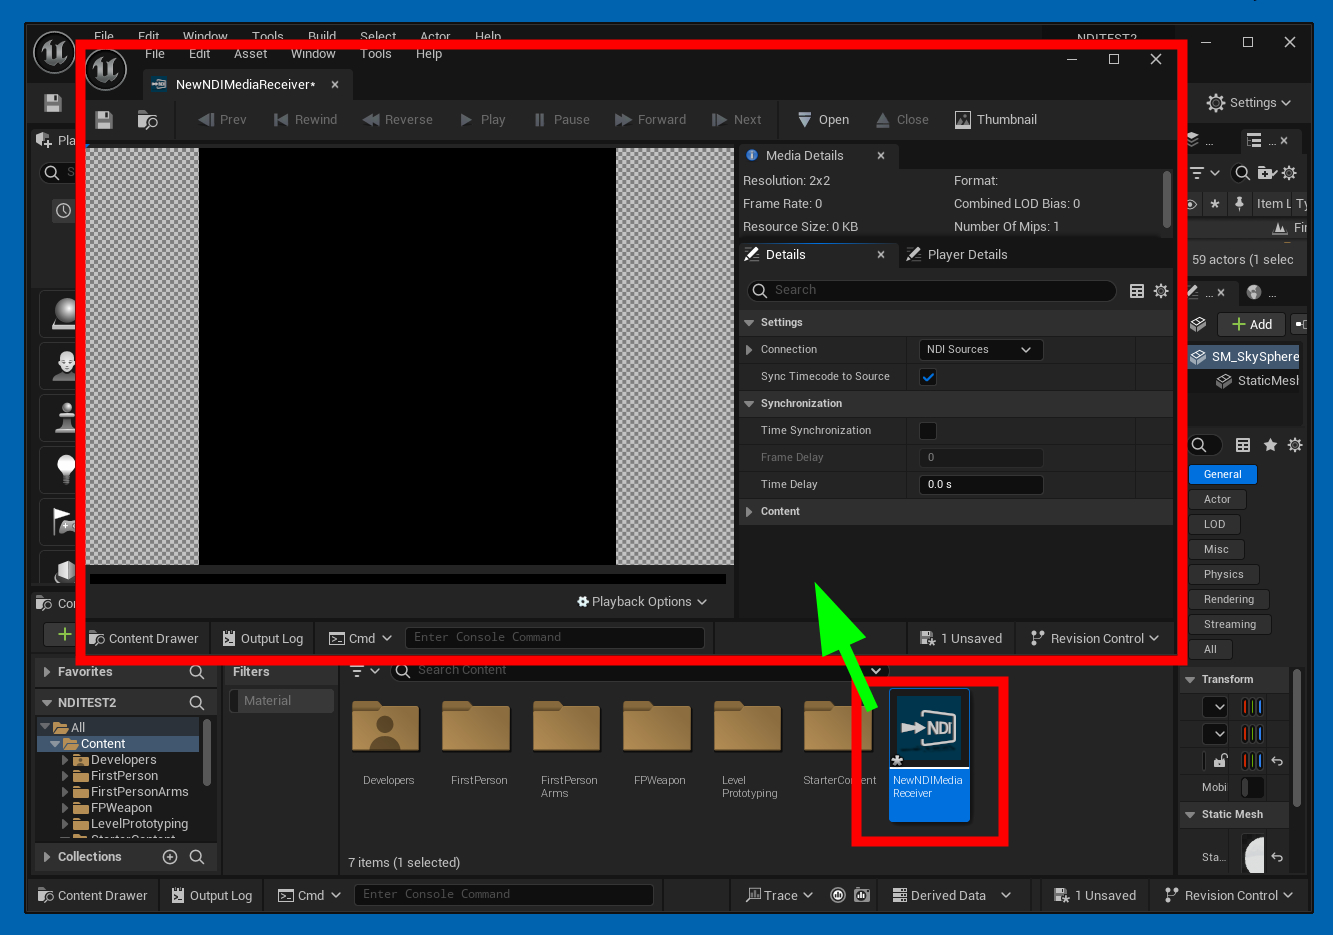Click the Save asset icon in media editor toolbar
This screenshot has width=1333, height=935.
click(104, 120)
